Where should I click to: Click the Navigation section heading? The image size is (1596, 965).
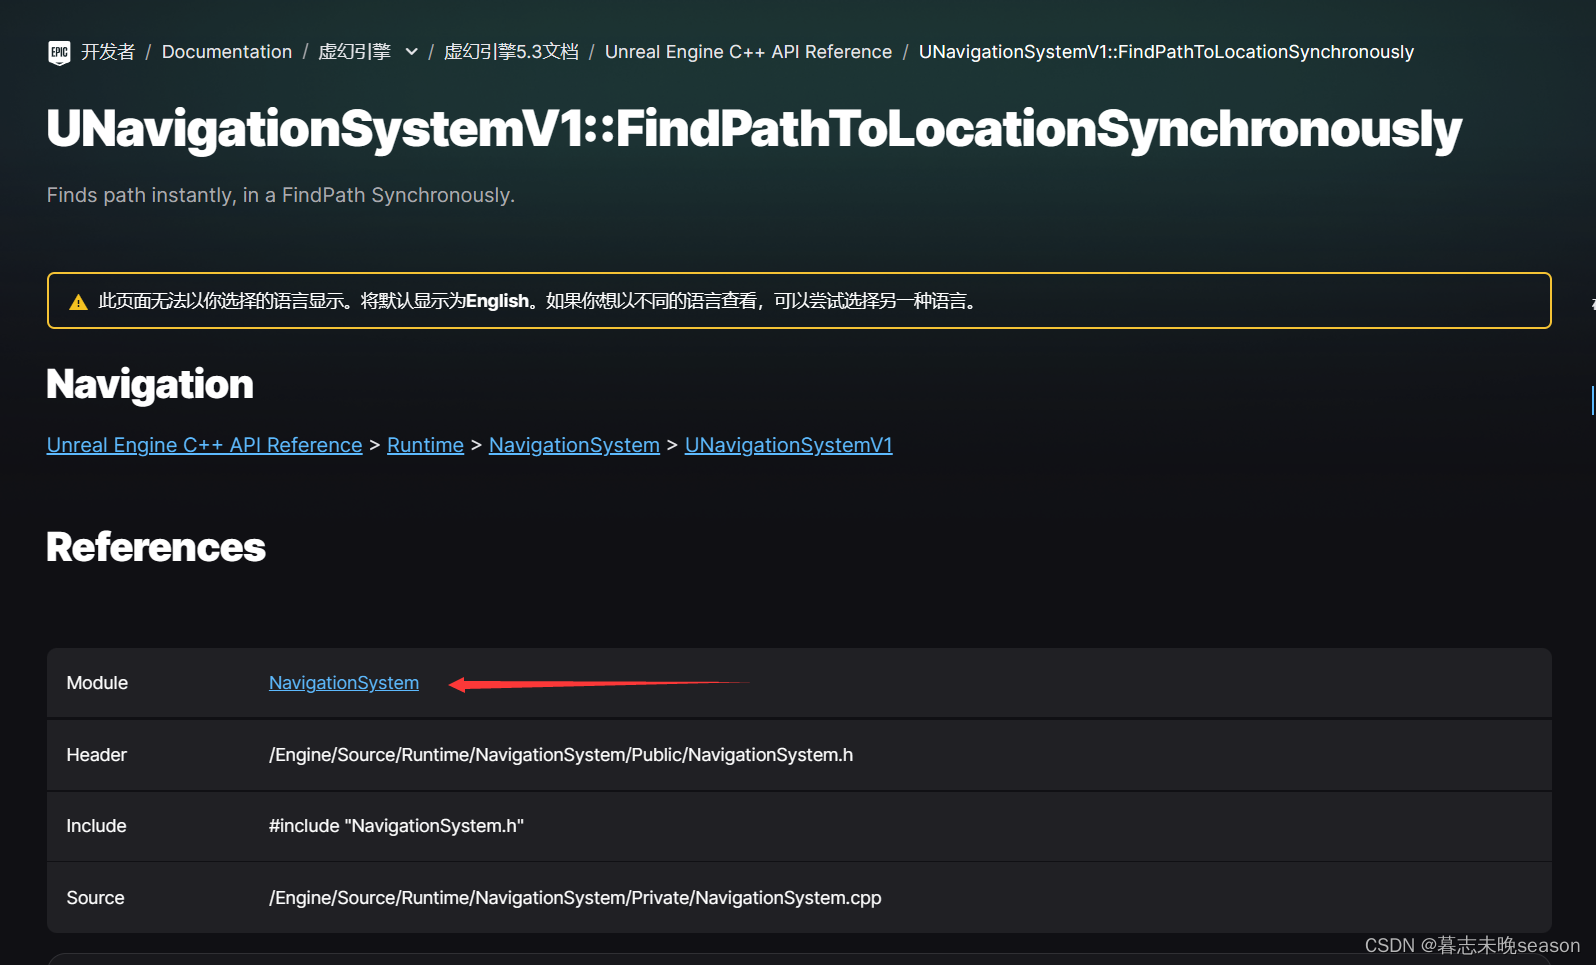(x=150, y=385)
